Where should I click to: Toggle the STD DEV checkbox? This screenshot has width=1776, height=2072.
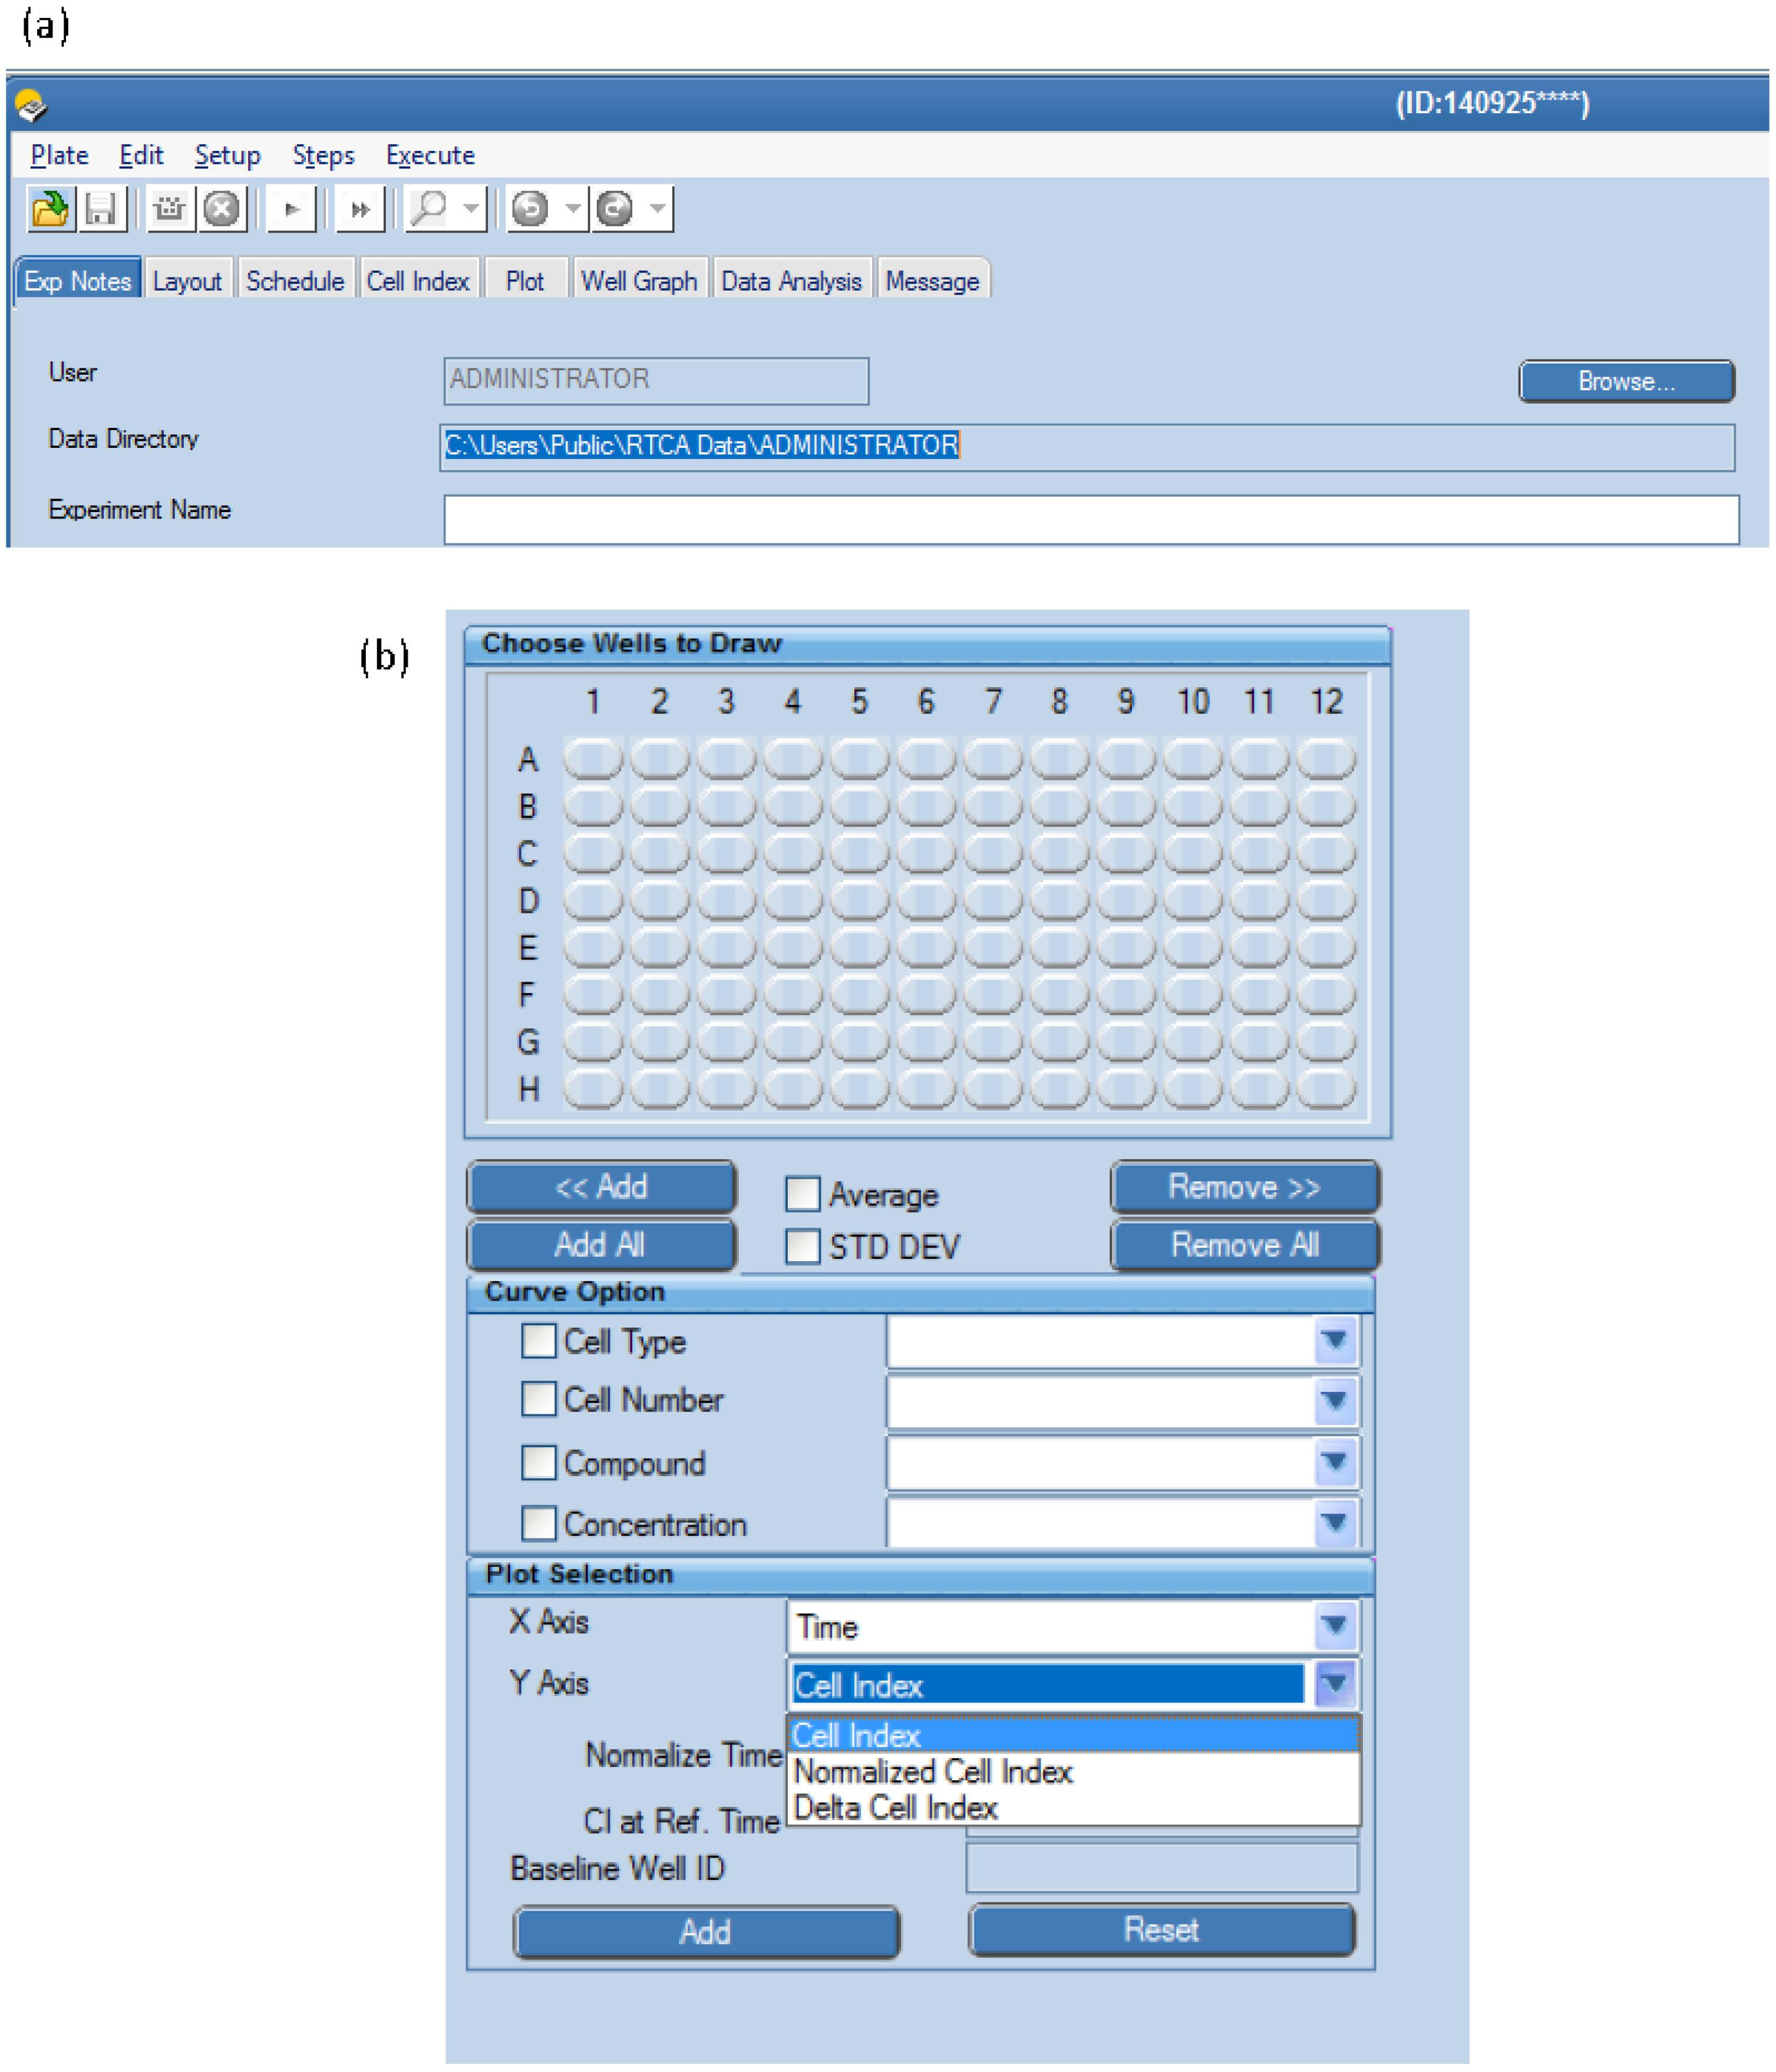[802, 1246]
